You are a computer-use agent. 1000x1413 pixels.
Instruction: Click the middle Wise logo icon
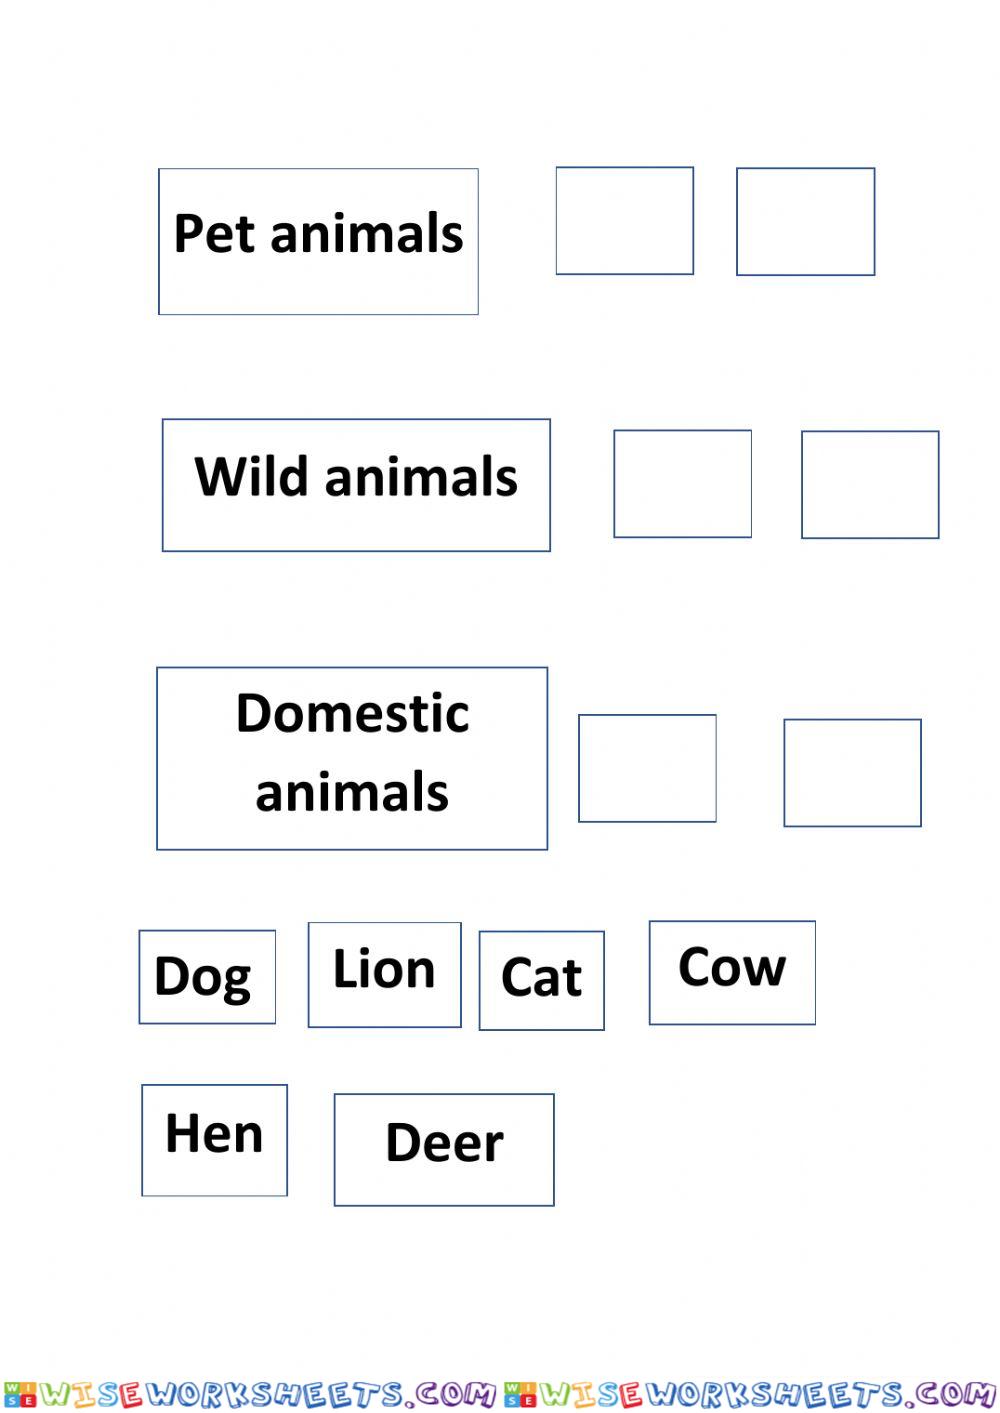[520, 1394]
